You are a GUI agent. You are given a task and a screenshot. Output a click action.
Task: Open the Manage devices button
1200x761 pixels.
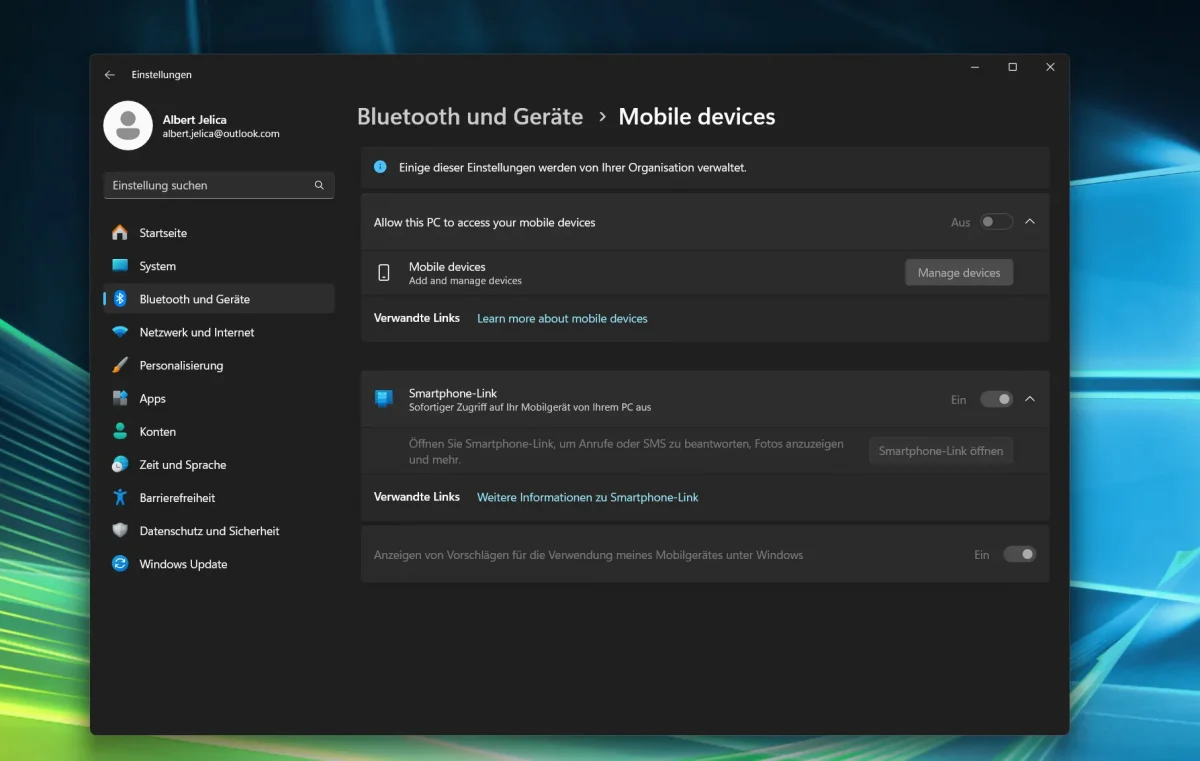coord(958,271)
